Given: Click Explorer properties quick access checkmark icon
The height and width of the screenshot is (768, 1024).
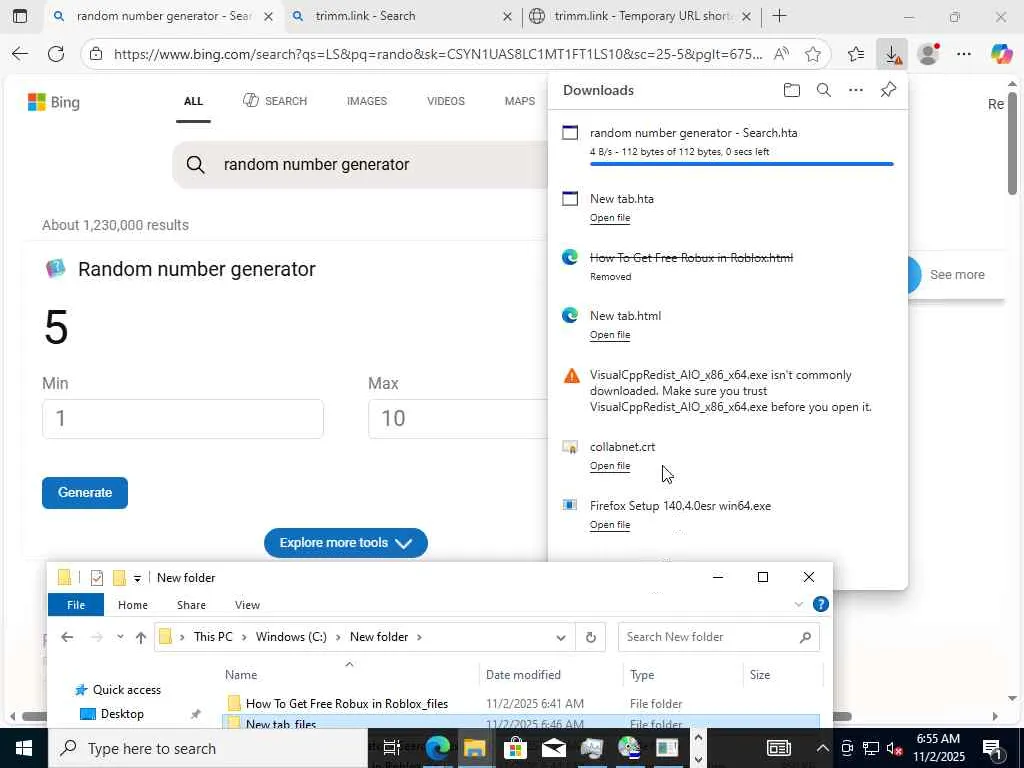Looking at the screenshot, I should pos(97,578).
